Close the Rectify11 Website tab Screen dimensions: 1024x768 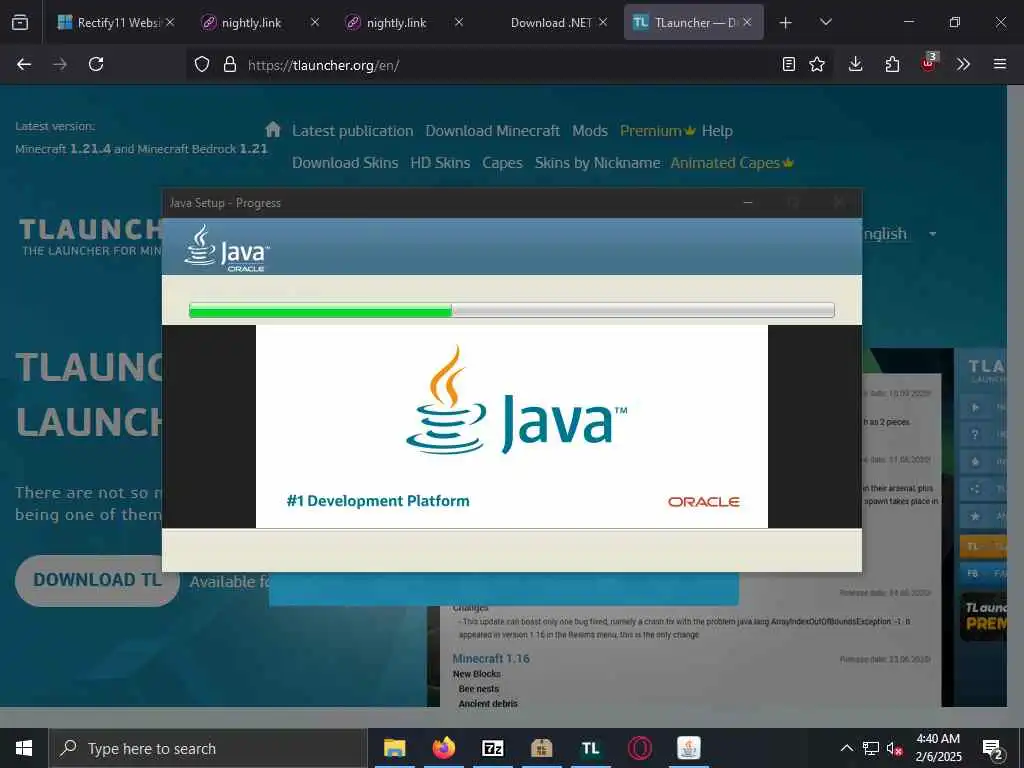[x=170, y=22]
